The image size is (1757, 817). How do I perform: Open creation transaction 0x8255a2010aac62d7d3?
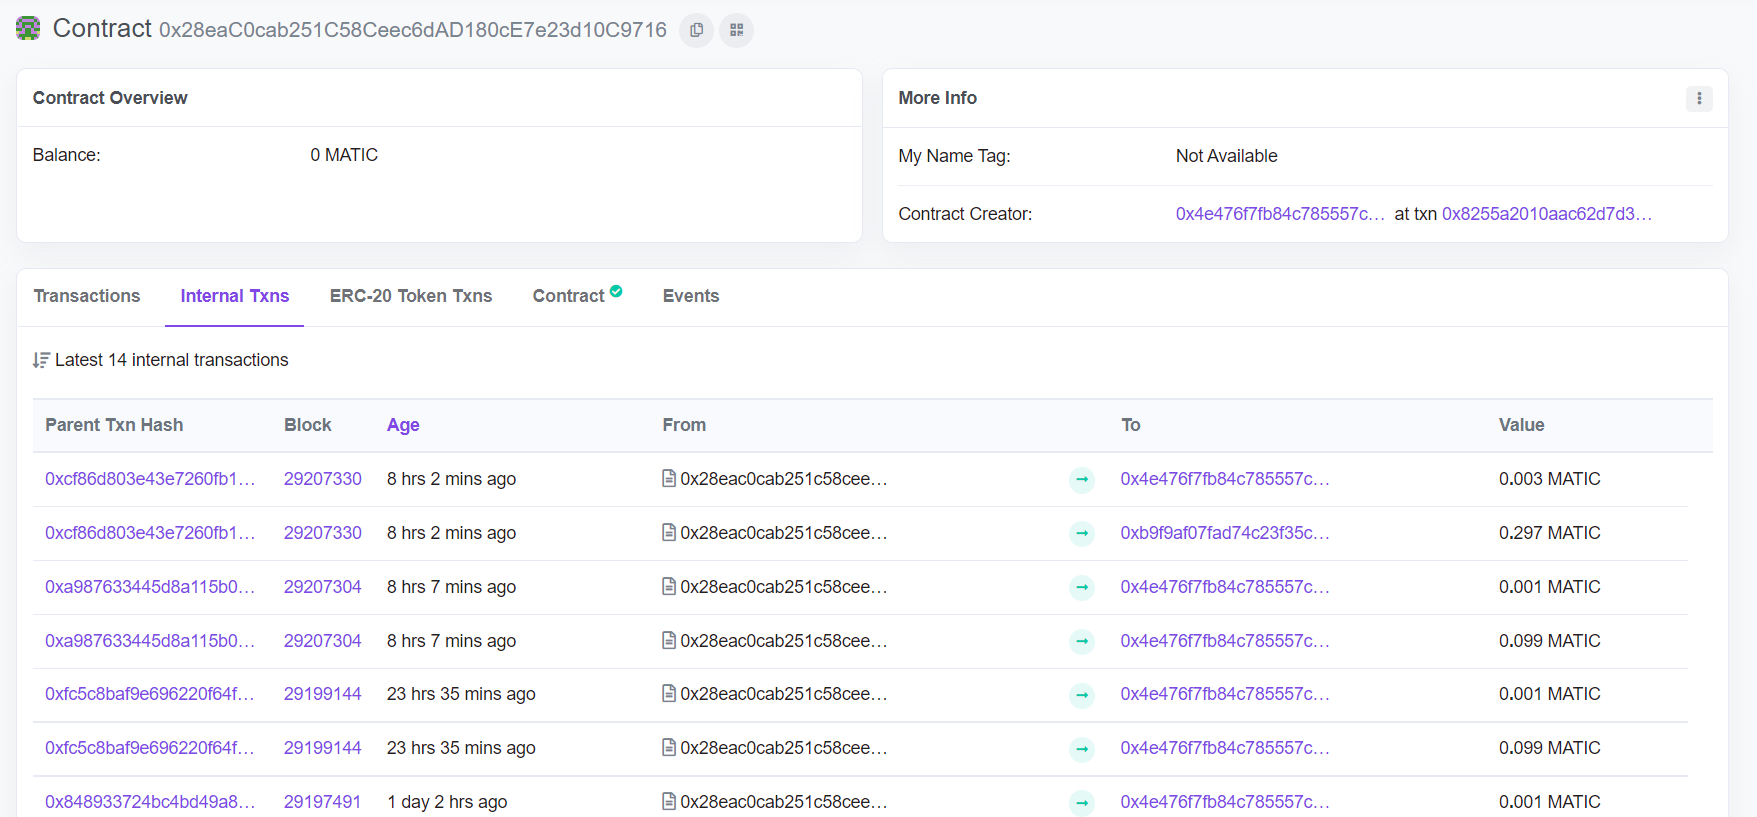(x=1546, y=214)
